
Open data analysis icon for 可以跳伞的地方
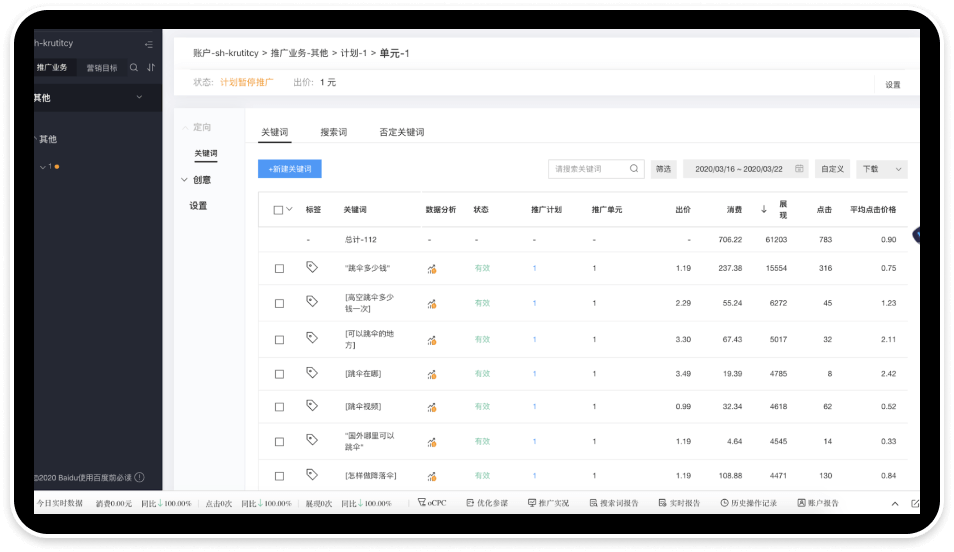[x=431, y=340]
